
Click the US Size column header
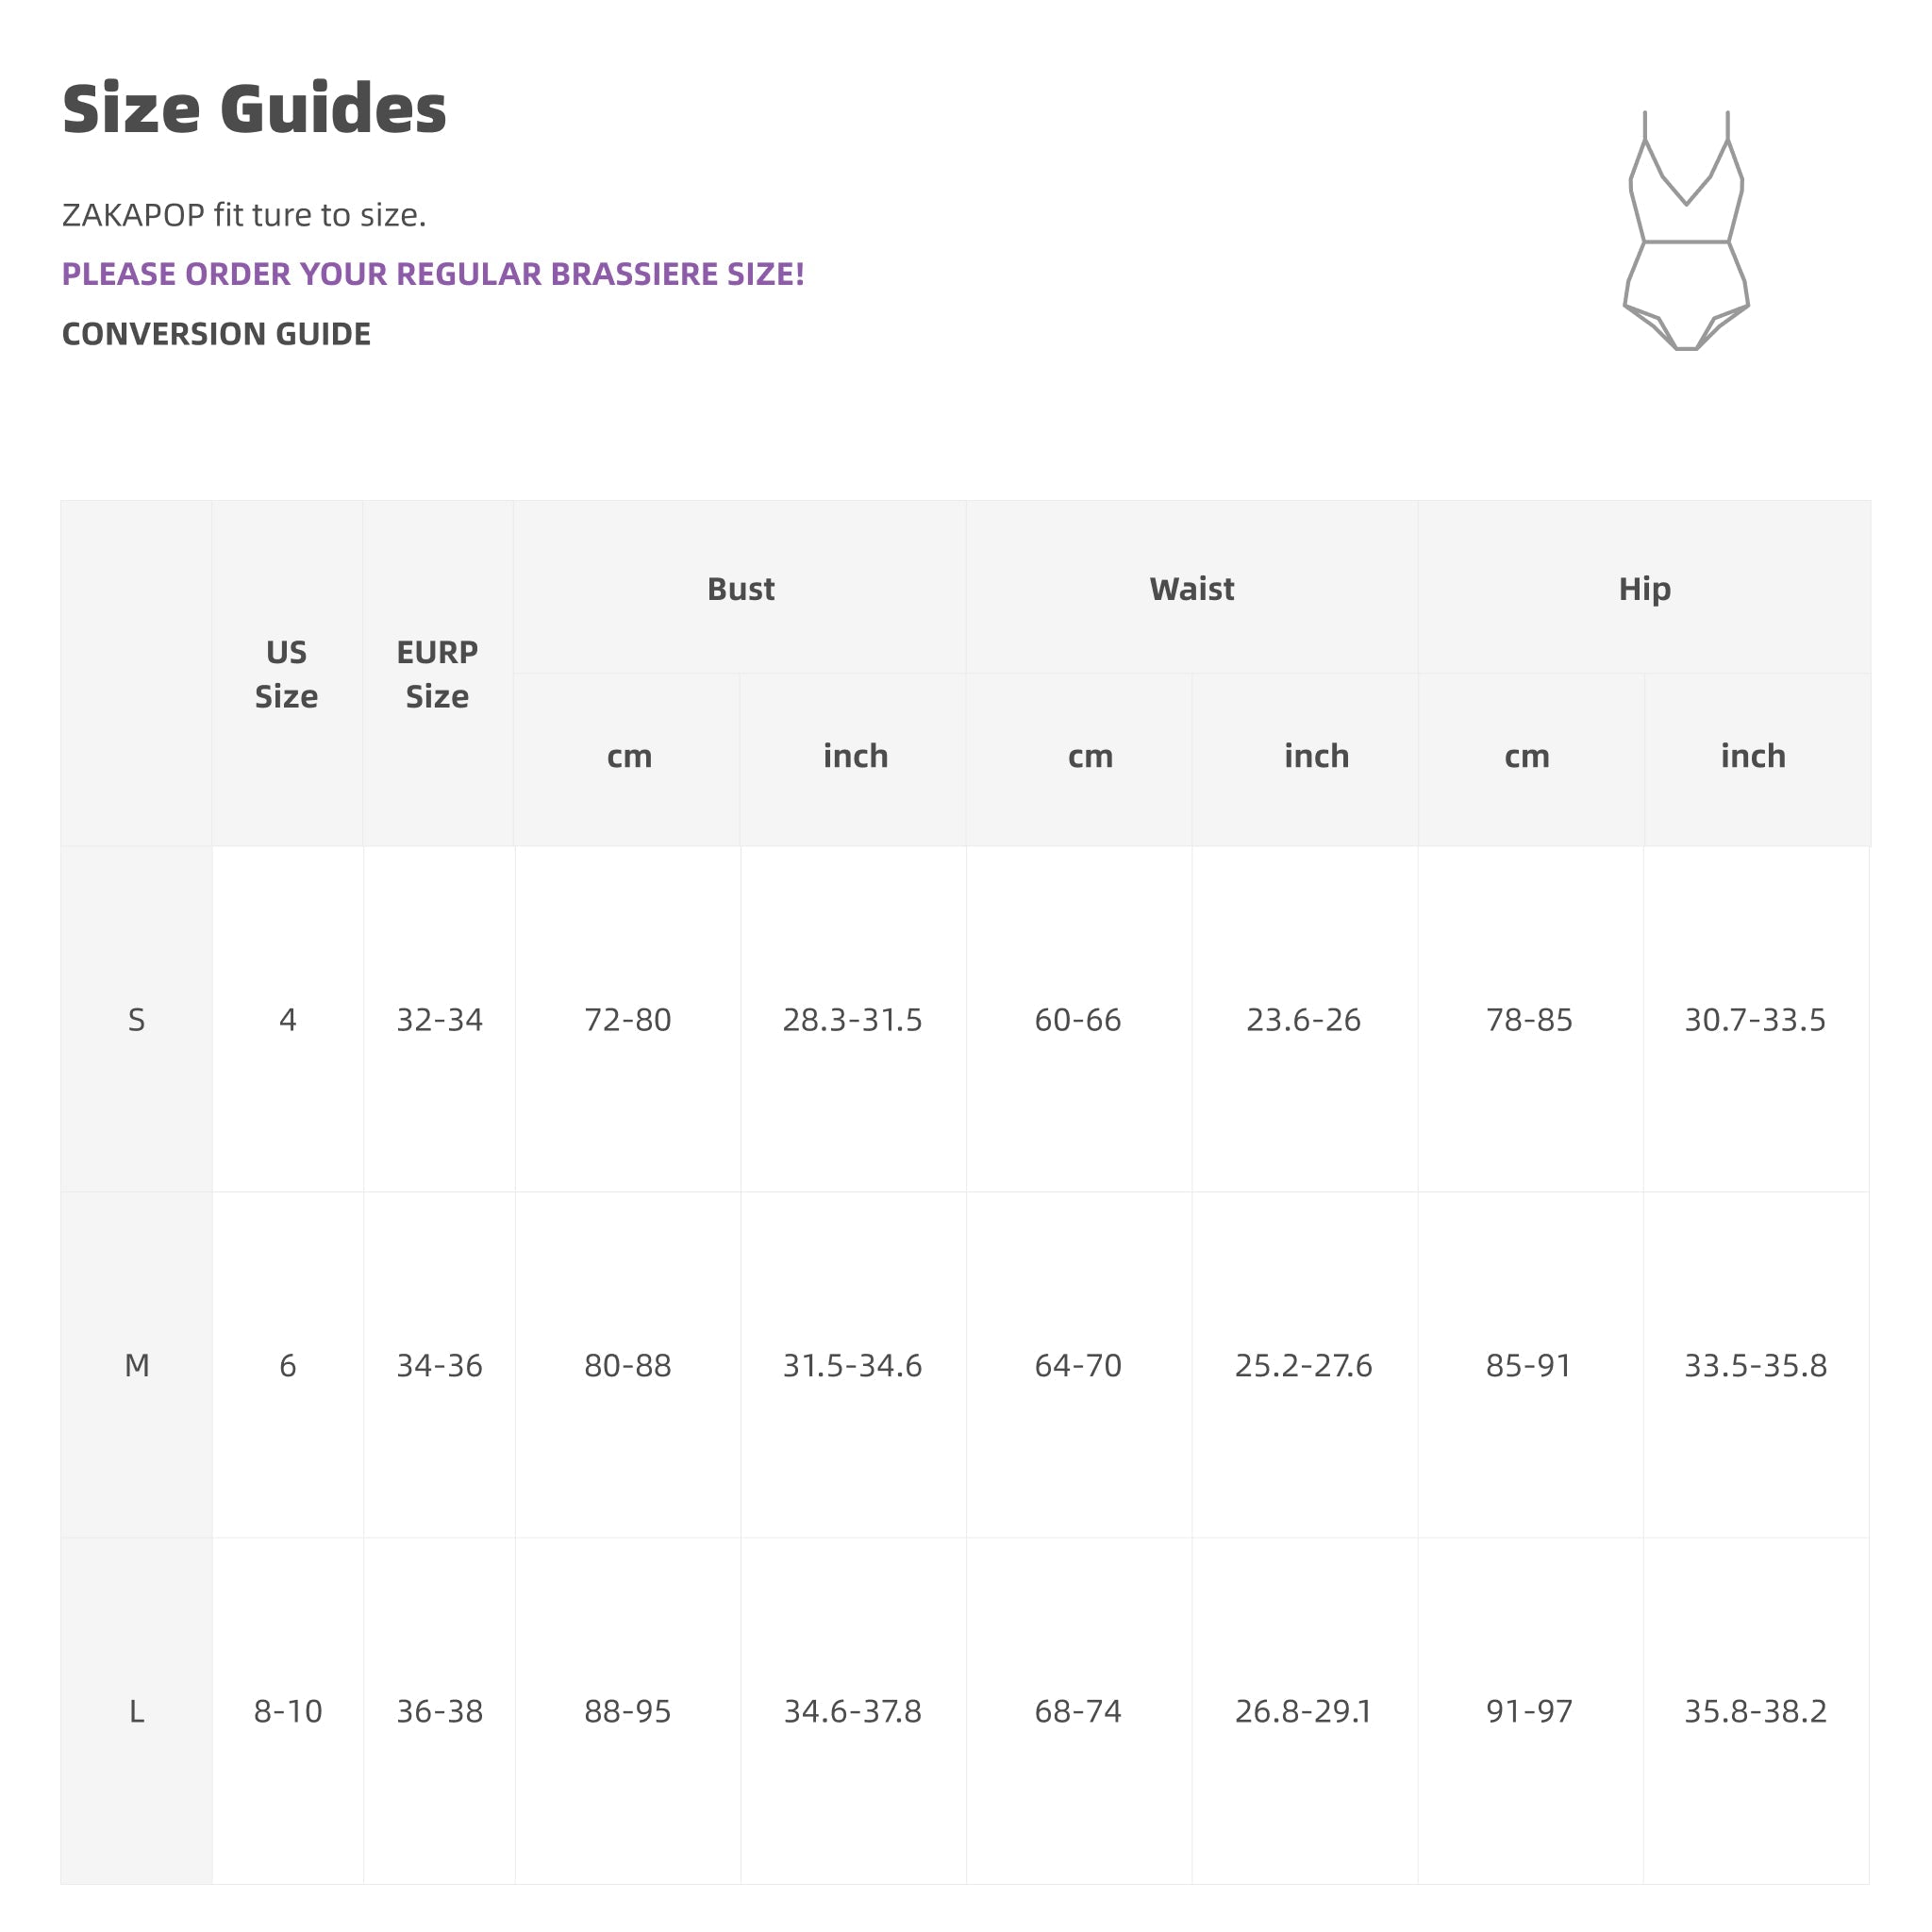286,674
